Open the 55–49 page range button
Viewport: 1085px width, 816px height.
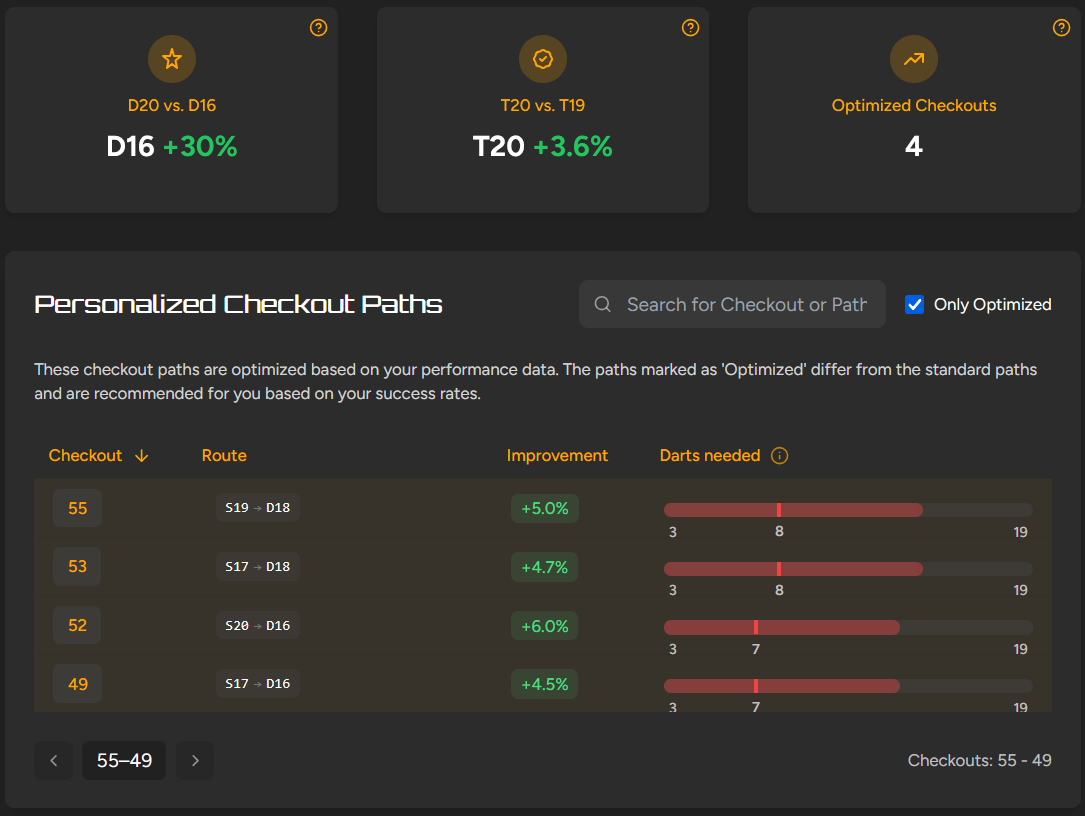click(x=124, y=761)
